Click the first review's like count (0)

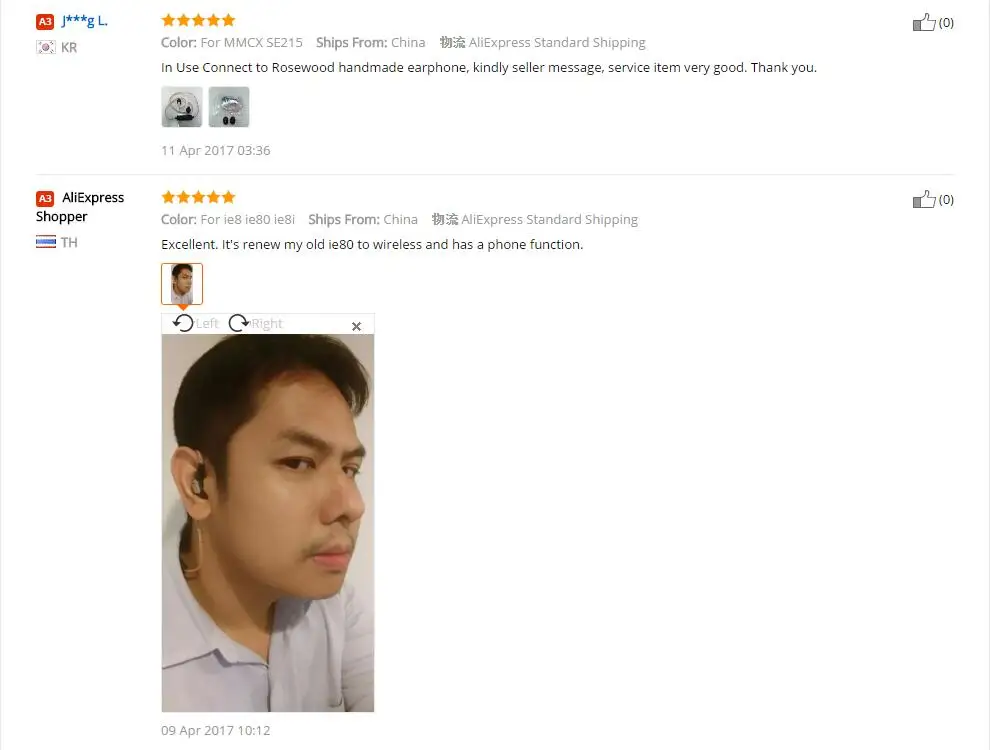(946, 23)
